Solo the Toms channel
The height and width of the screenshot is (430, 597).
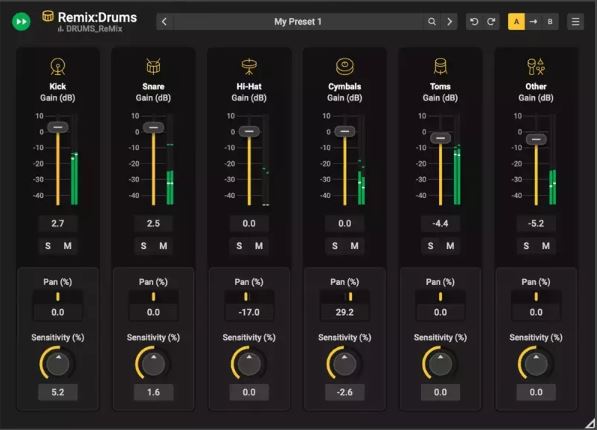(x=430, y=246)
